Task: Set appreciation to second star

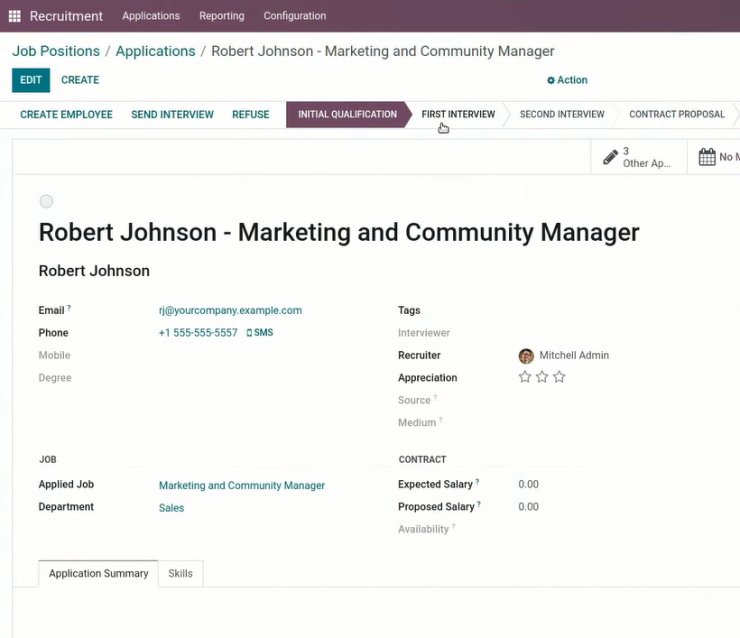Action: tap(542, 377)
